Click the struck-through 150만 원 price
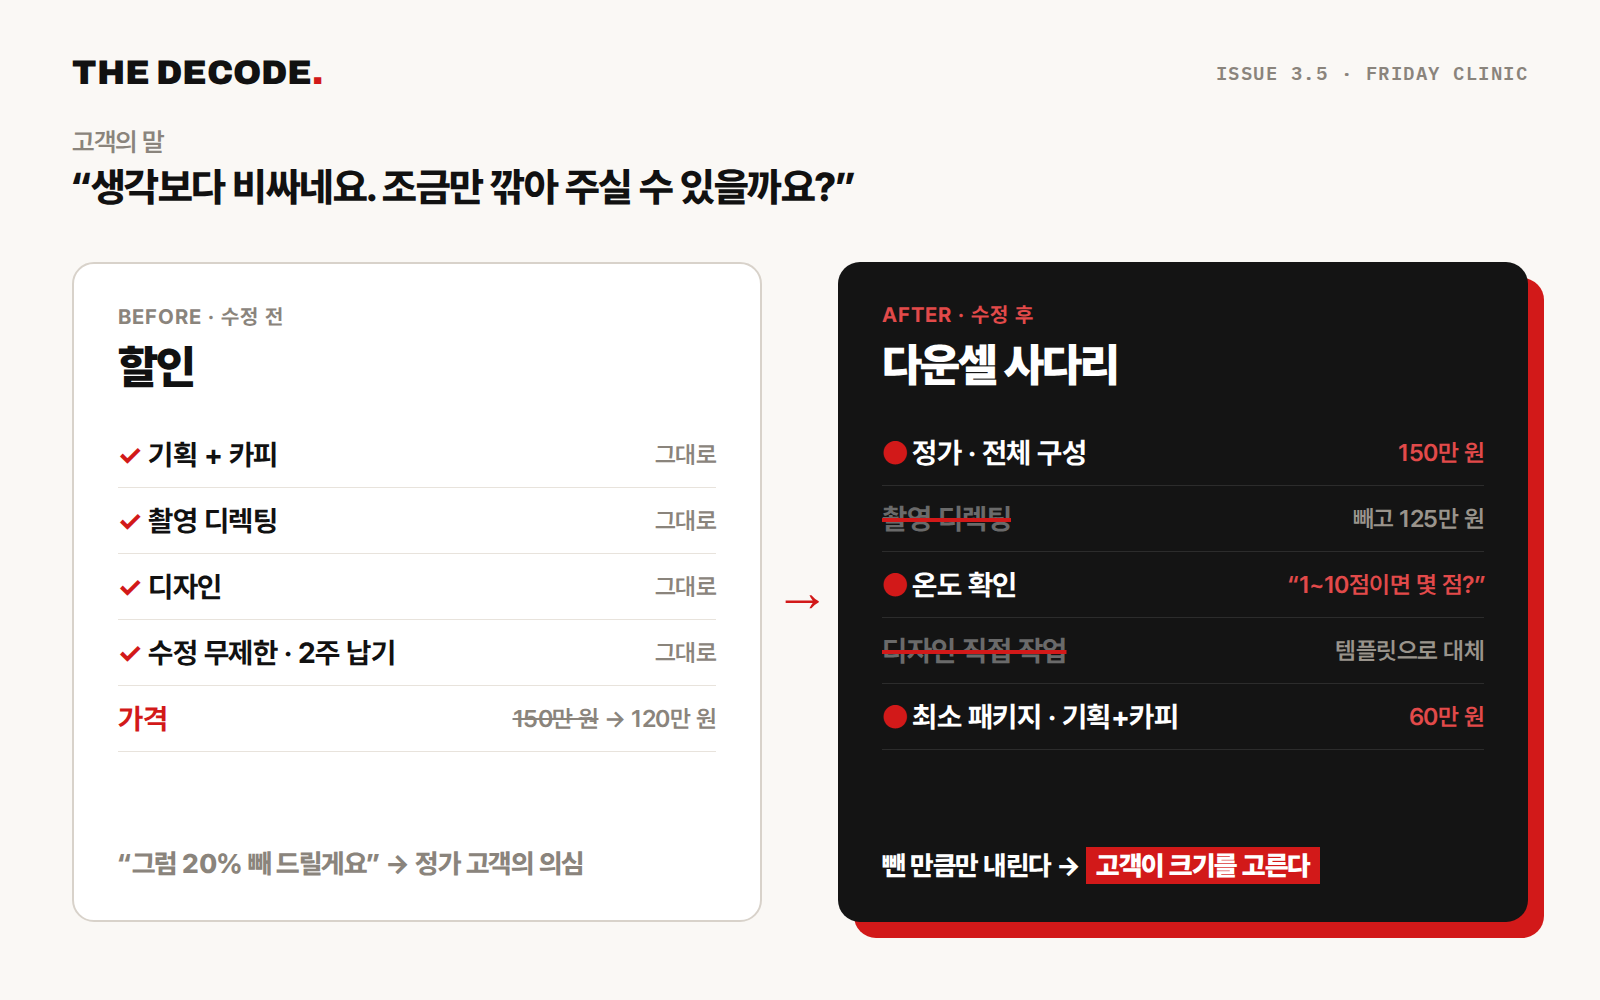Viewport: 1600px width, 1000px height. coord(555,719)
